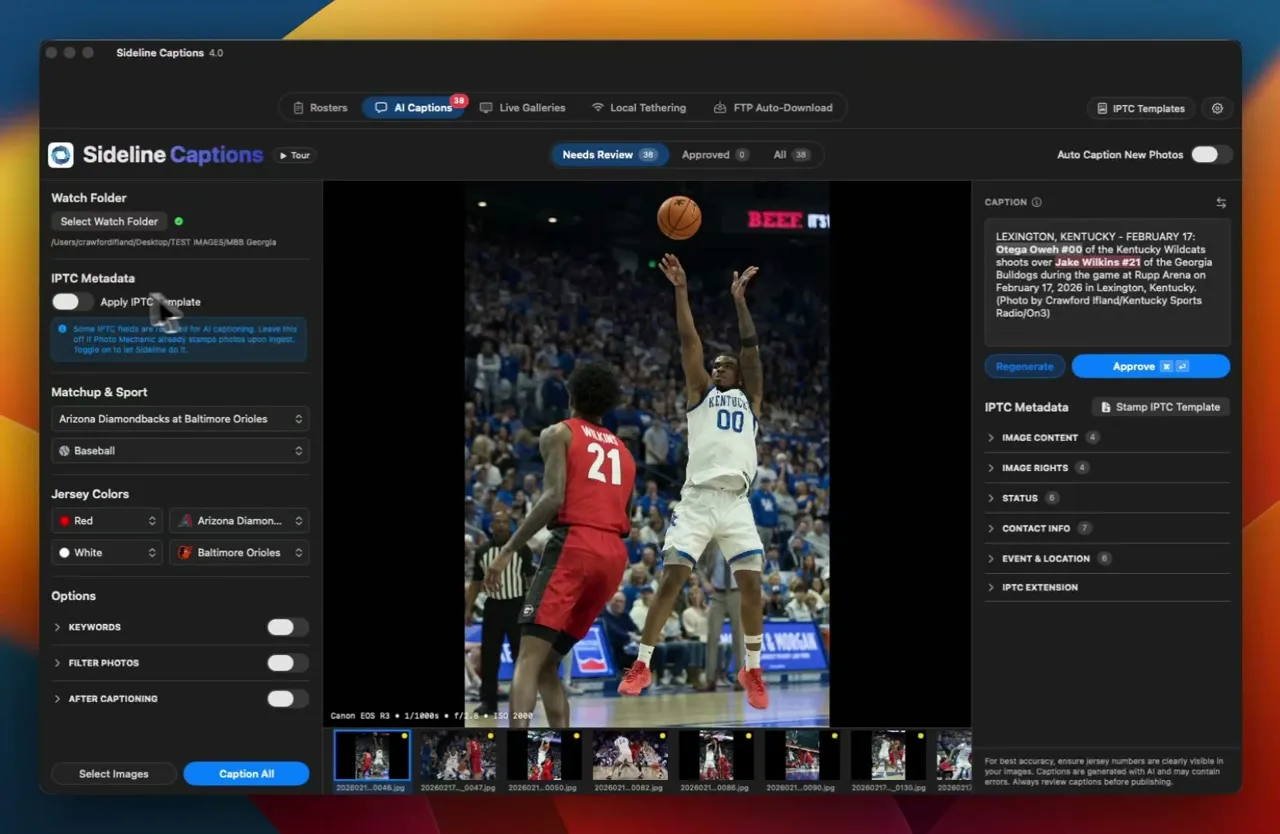Toggle the After Captioning switch
Image resolution: width=1280 pixels, height=834 pixels.
tap(287, 699)
